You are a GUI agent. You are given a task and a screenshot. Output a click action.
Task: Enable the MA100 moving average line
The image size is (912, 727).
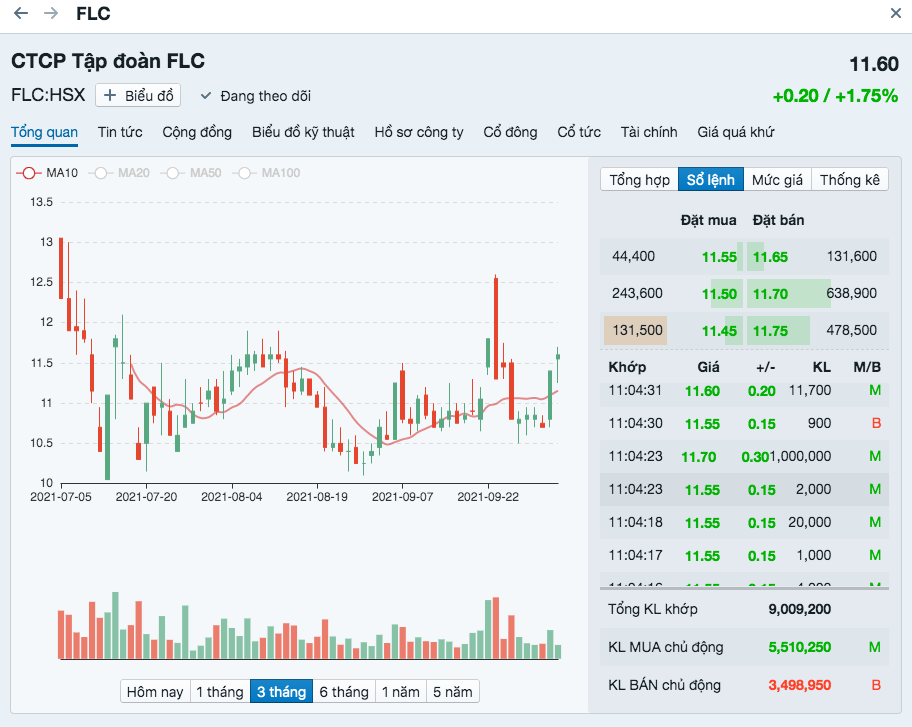[x=267, y=173]
